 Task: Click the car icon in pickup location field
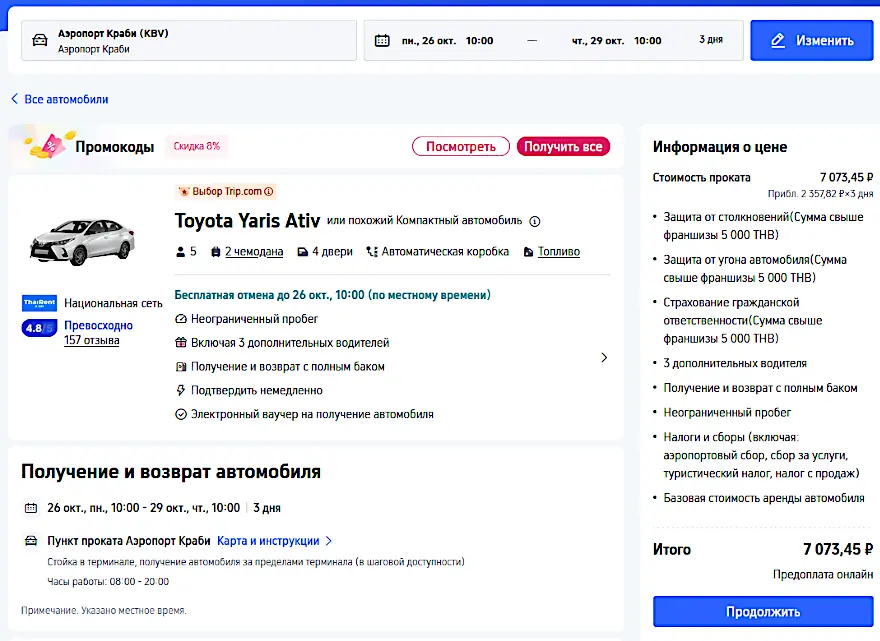(x=40, y=40)
